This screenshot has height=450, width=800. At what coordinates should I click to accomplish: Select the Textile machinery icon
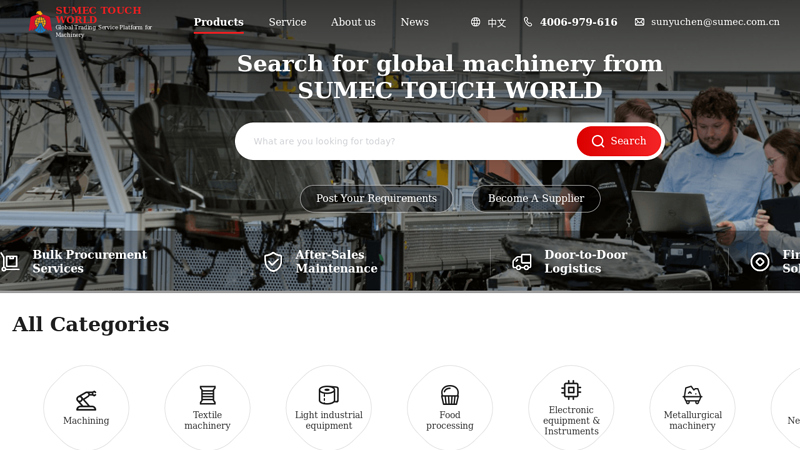pyautogui.click(x=207, y=395)
